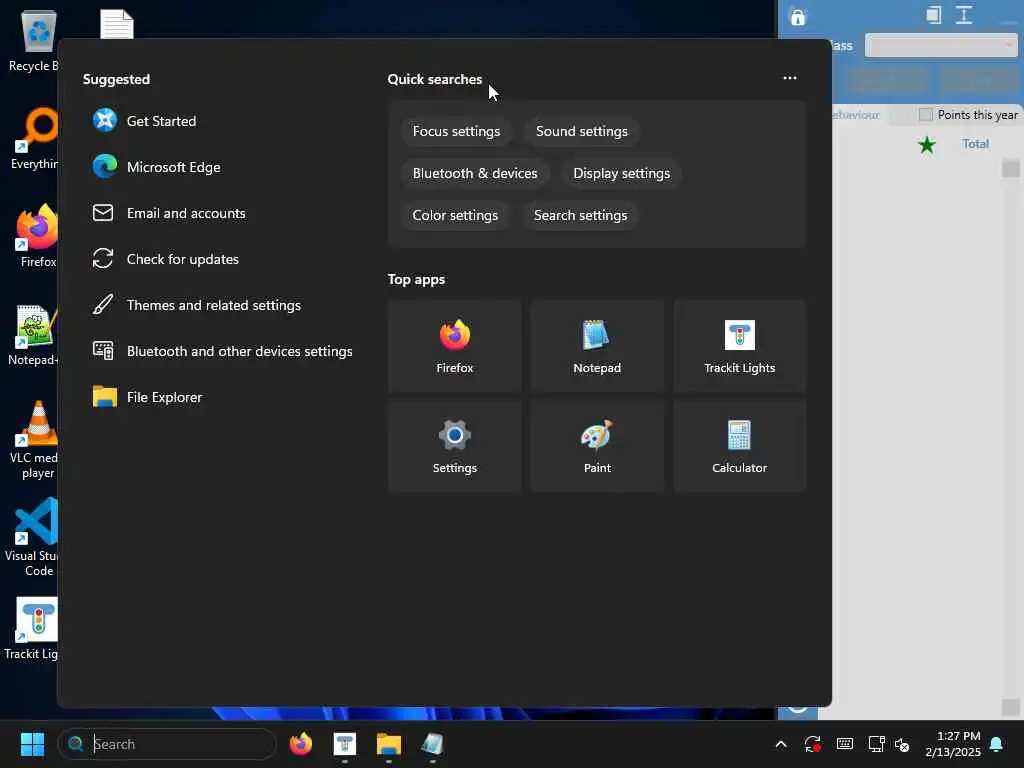Click the Sound settings quick search
1024x768 pixels.
click(582, 131)
